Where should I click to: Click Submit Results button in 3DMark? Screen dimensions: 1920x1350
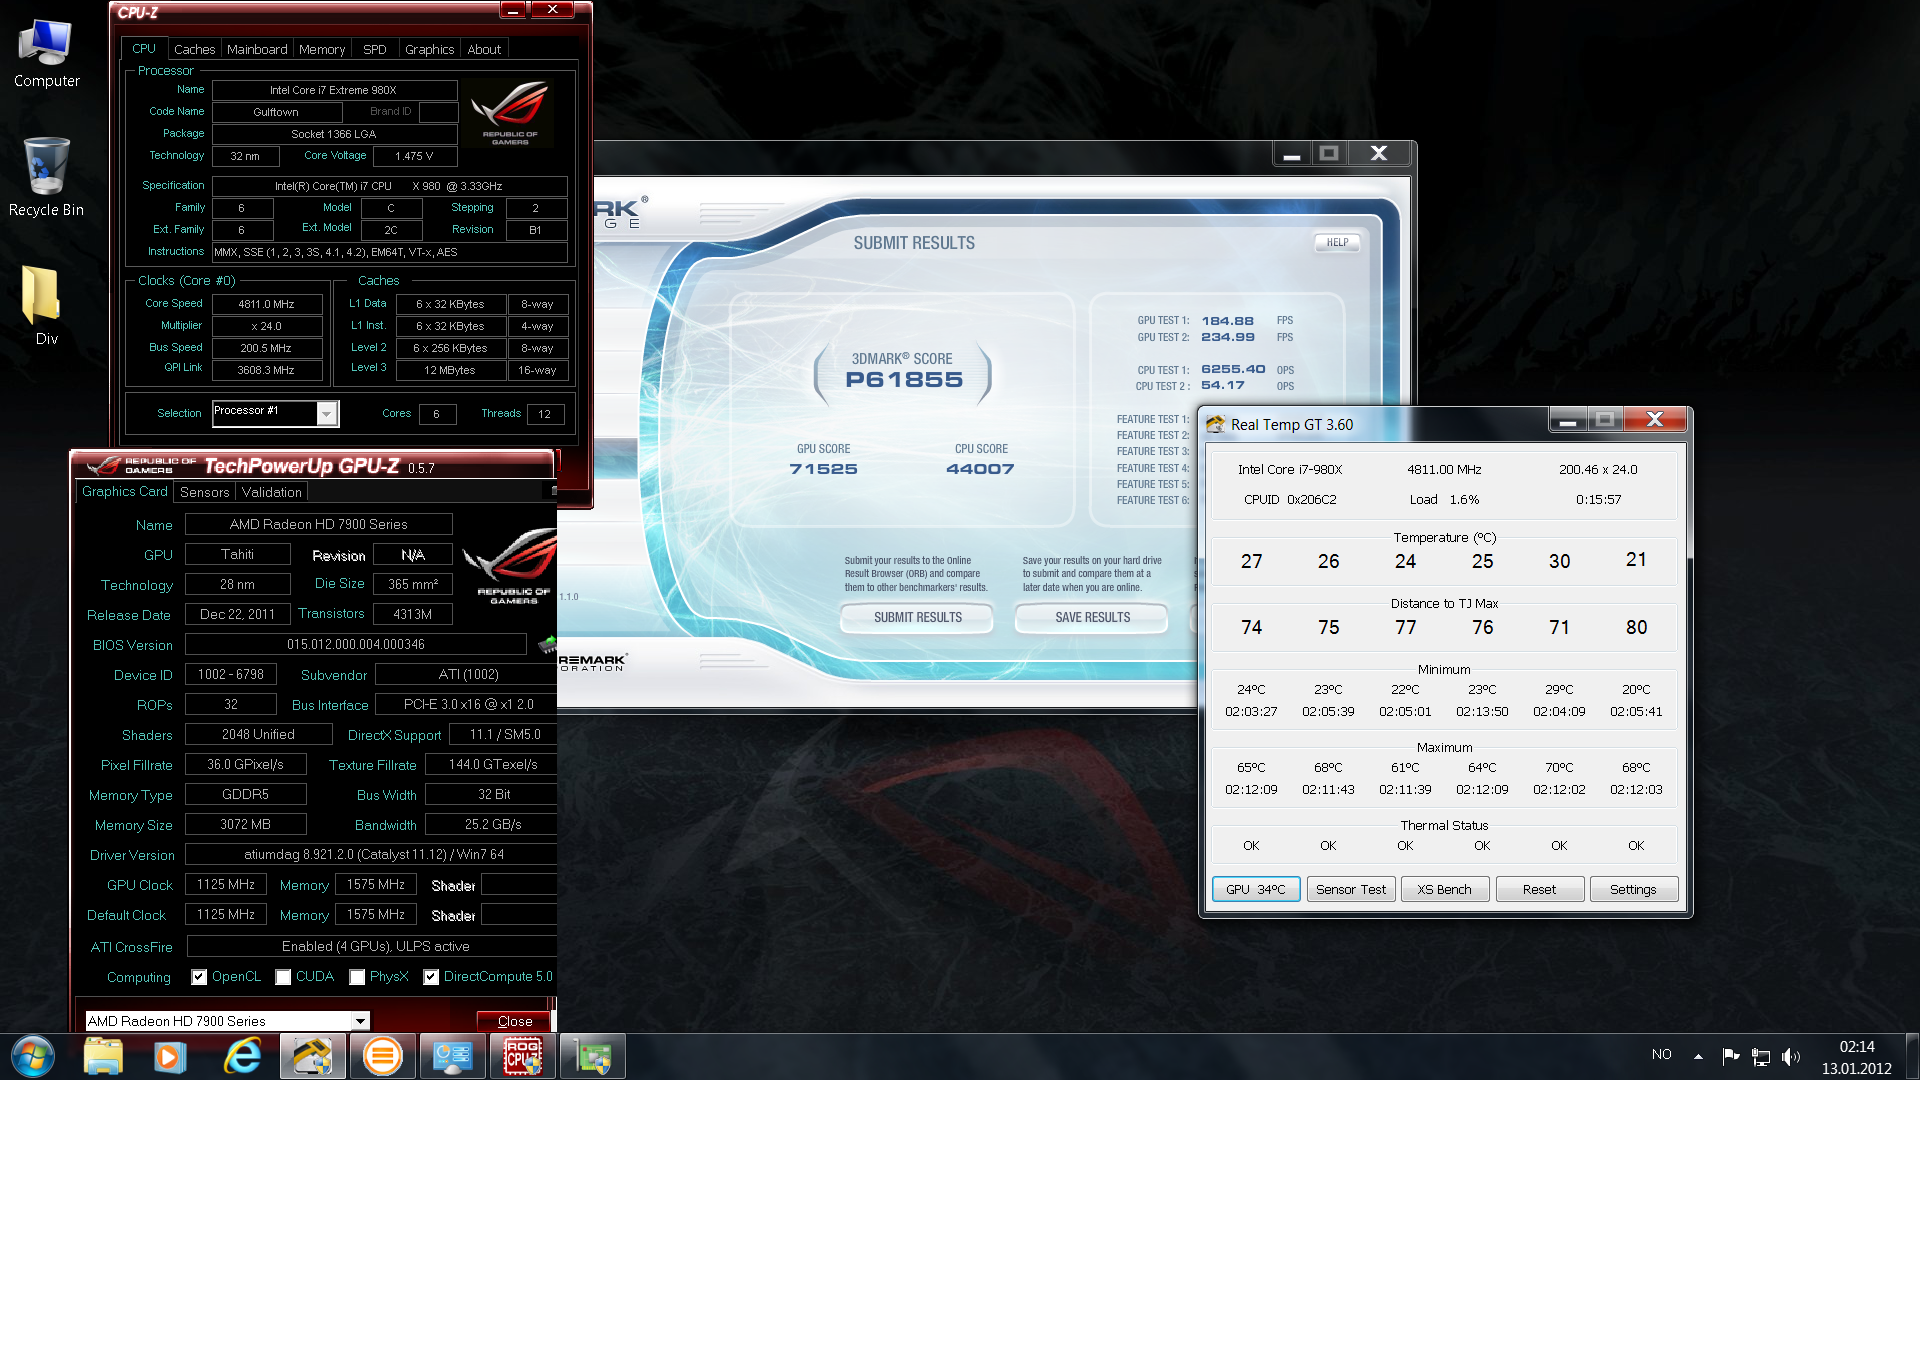[x=917, y=617]
